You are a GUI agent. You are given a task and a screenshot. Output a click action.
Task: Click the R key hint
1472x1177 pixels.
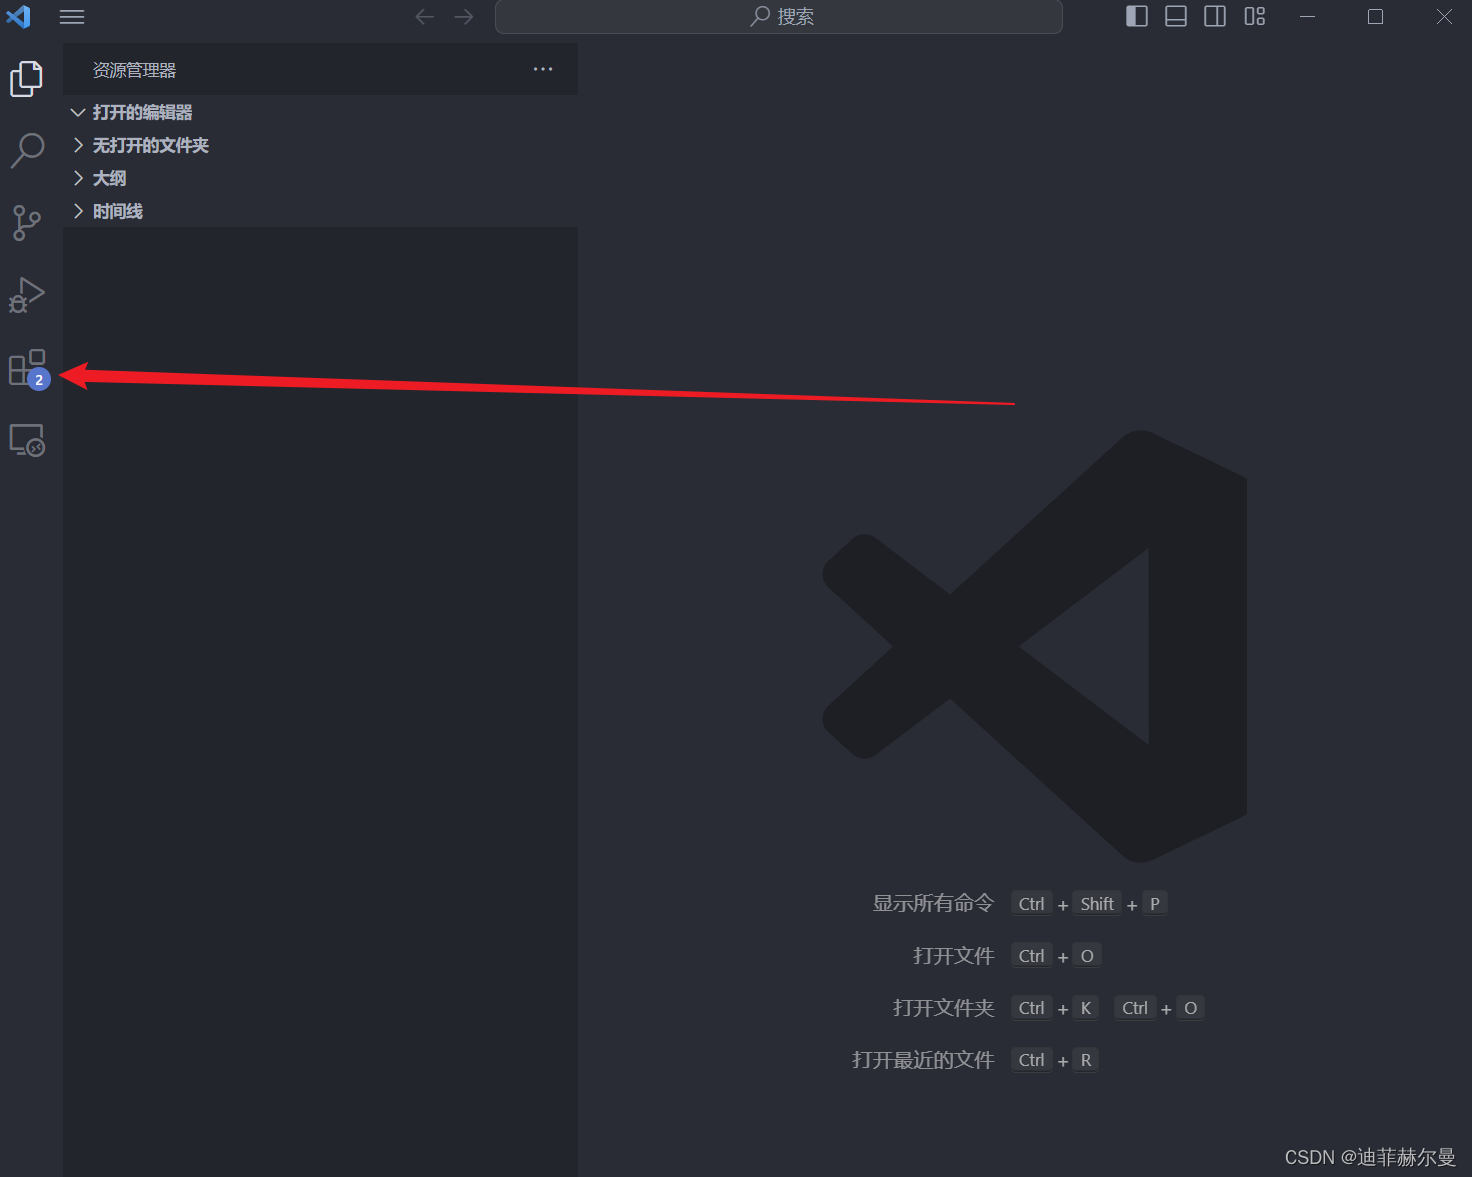click(x=1086, y=1060)
